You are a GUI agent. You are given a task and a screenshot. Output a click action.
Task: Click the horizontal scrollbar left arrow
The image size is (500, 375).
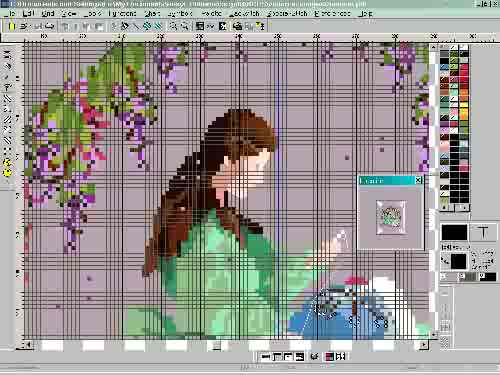click(x=28, y=344)
